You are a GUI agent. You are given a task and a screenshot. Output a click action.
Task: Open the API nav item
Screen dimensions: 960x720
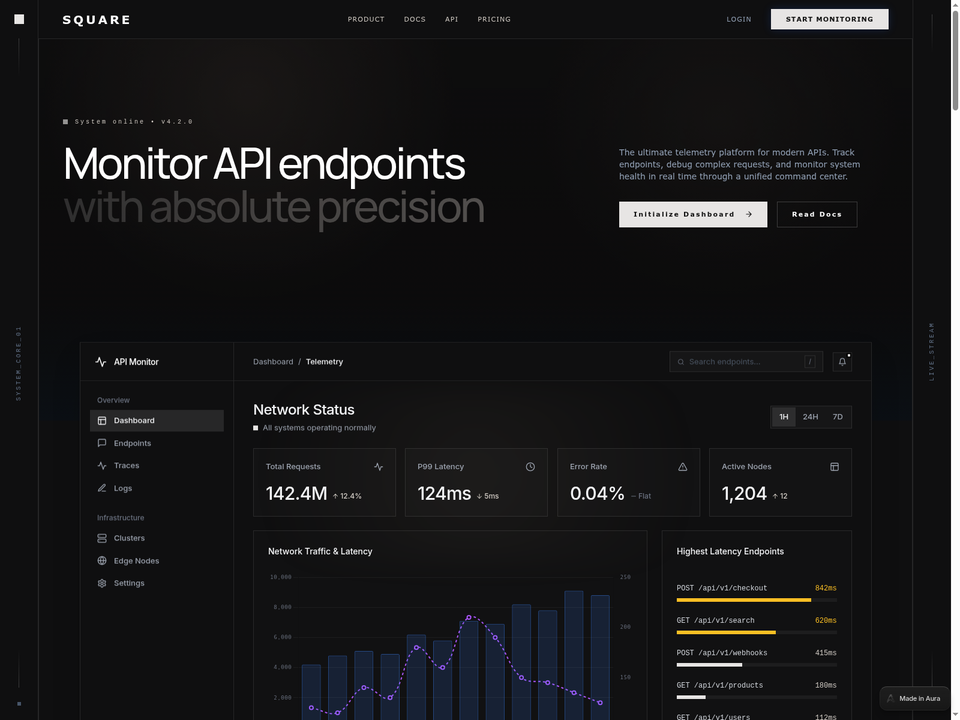pos(451,20)
